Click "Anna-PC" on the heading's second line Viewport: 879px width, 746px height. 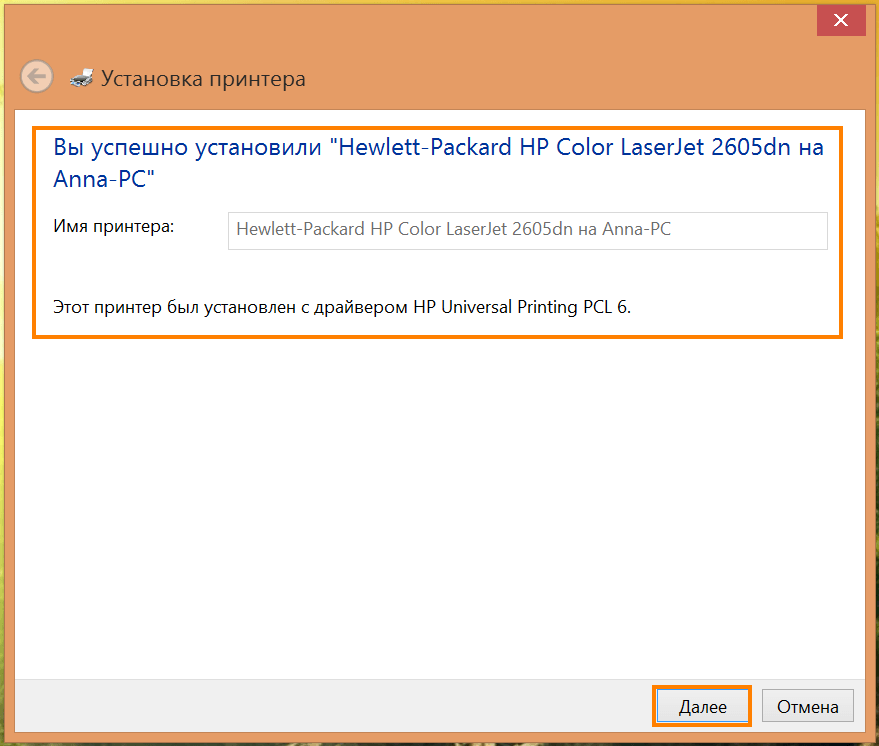[x=103, y=178]
